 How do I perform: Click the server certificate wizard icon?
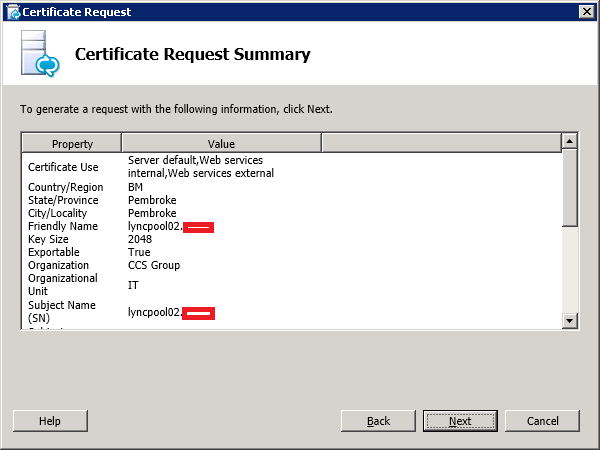38,55
